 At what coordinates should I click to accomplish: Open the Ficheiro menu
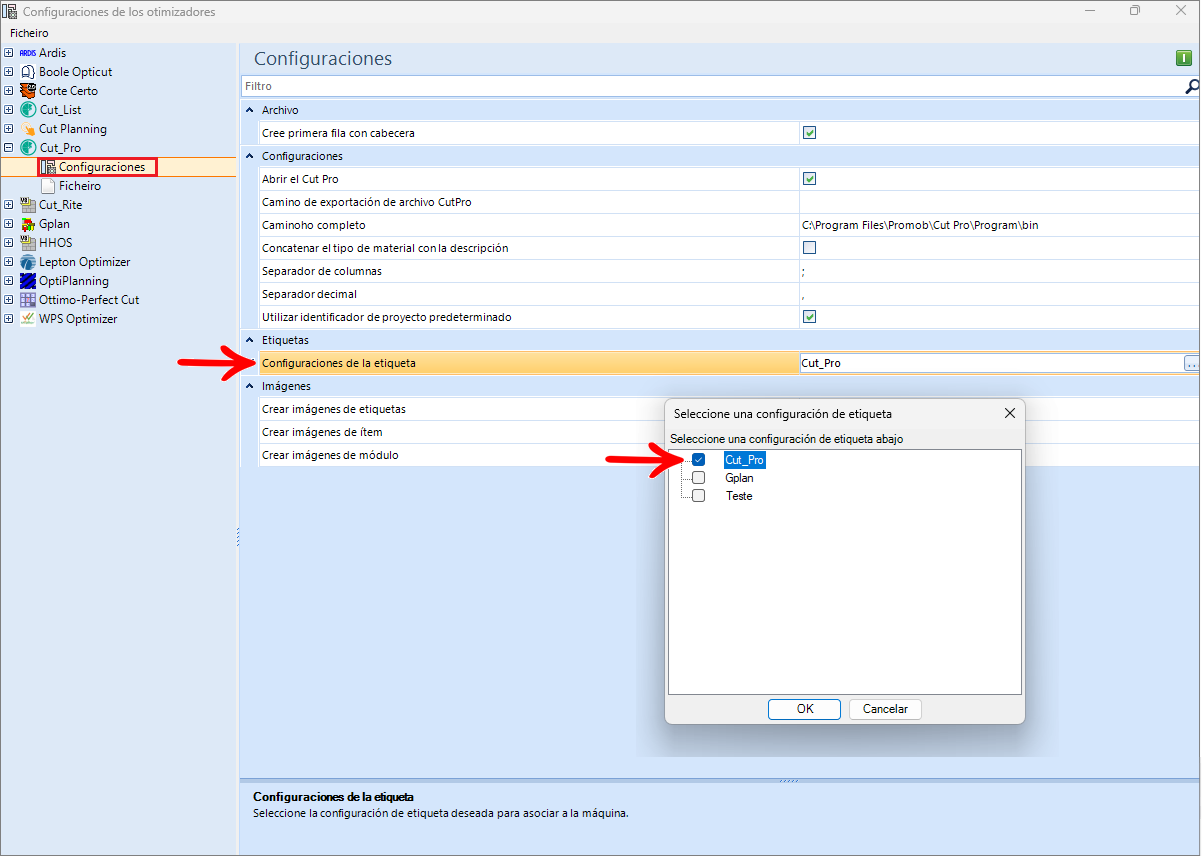(29, 33)
